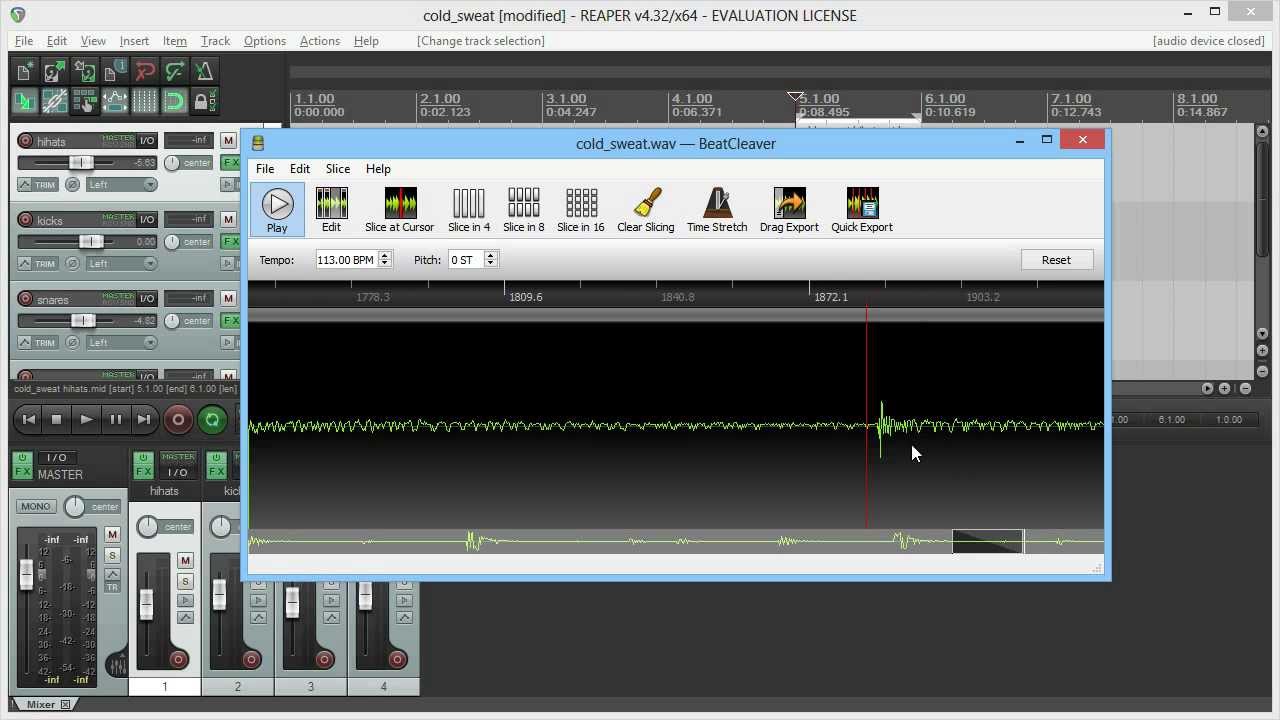Image resolution: width=1280 pixels, height=720 pixels.
Task: Click the Clear Slicing broom icon
Action: [646, 209]
